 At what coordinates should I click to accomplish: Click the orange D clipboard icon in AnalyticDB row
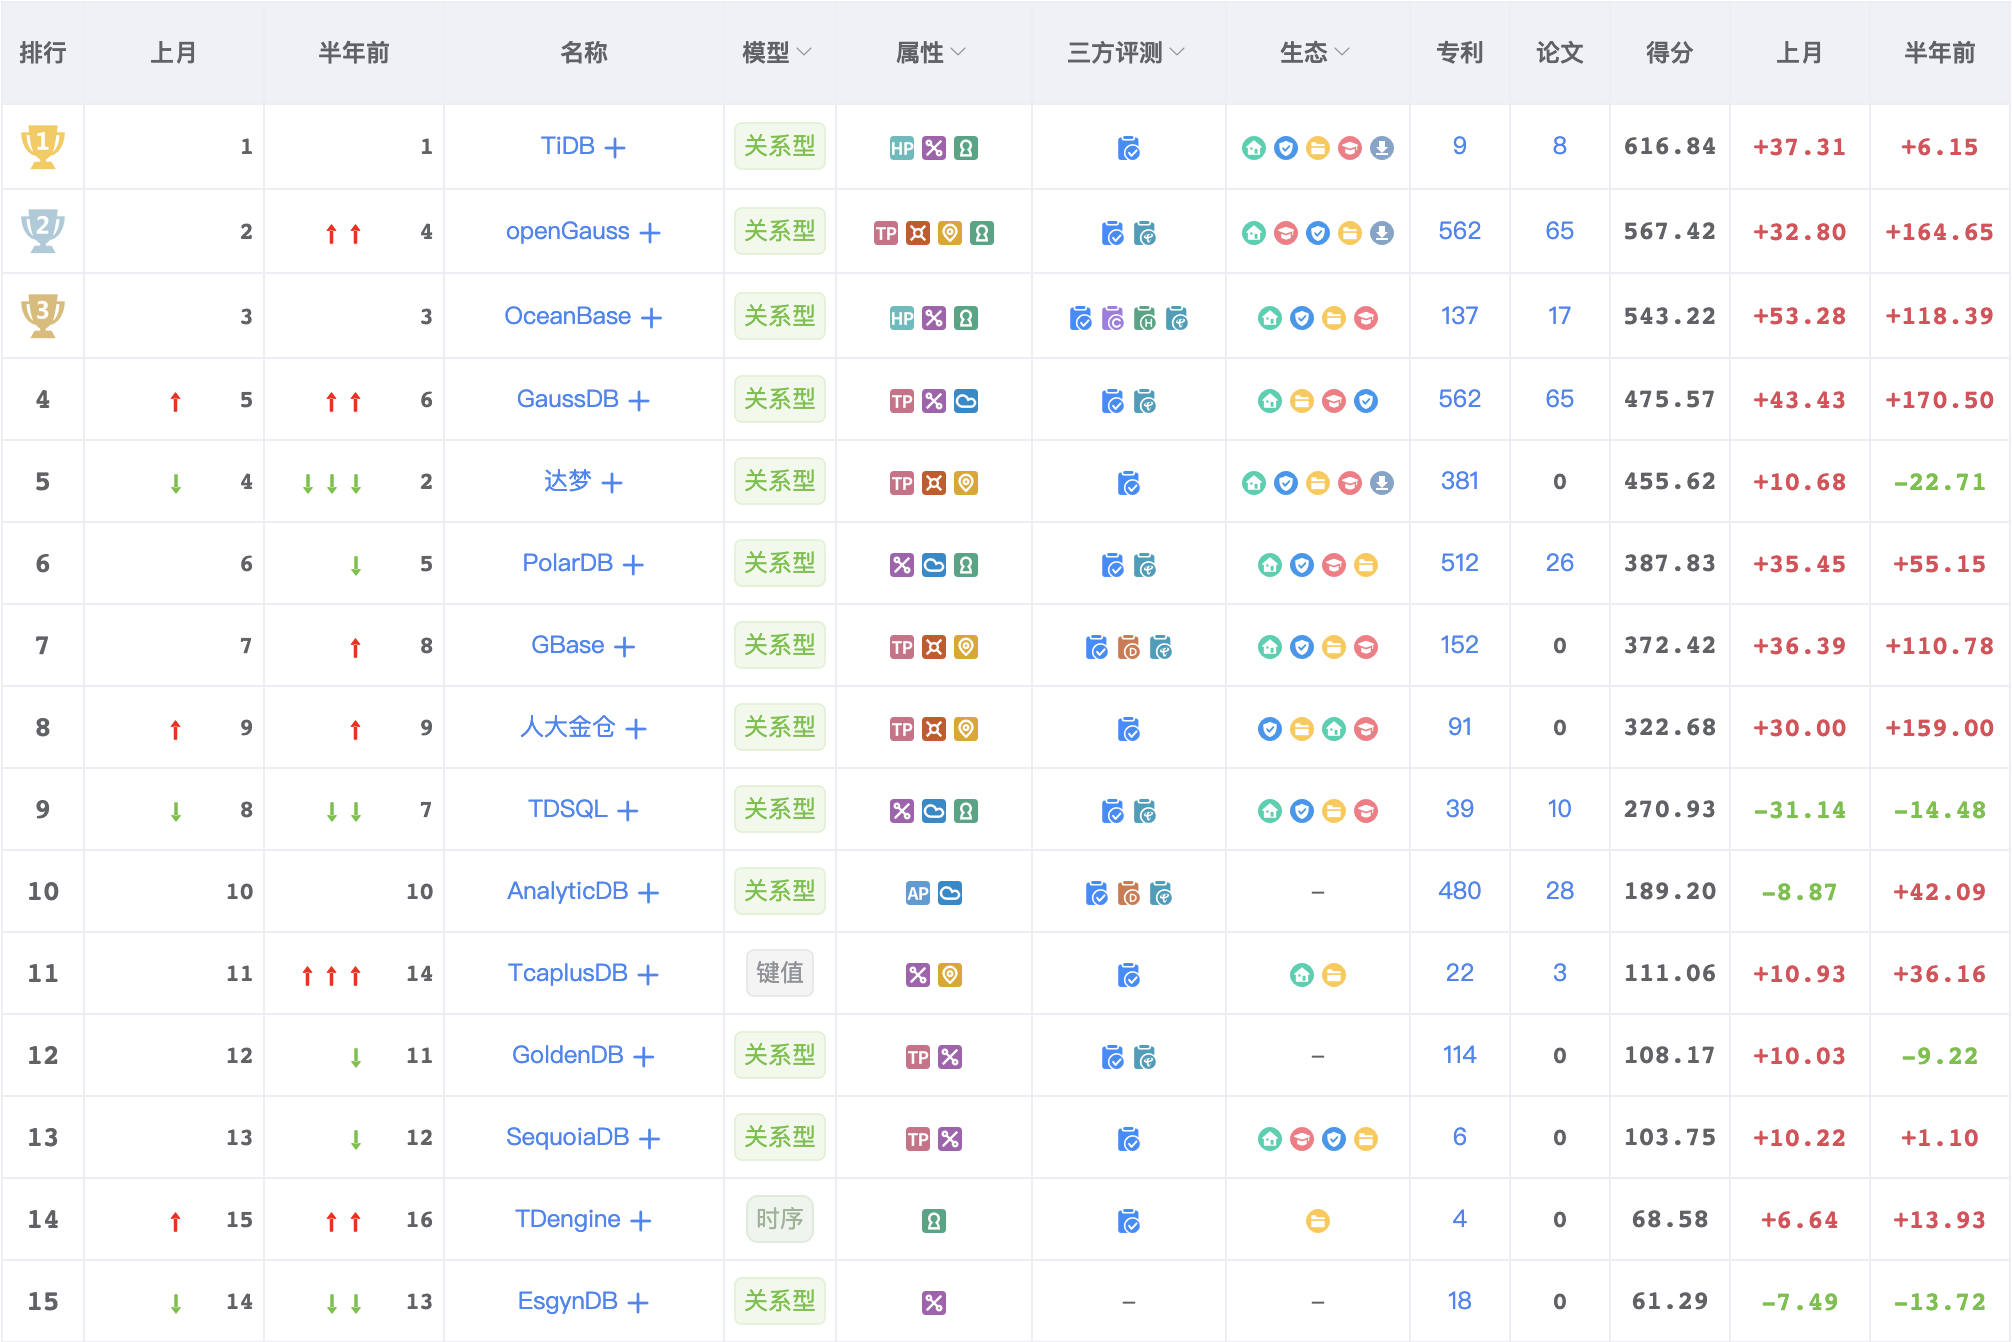1129,894
